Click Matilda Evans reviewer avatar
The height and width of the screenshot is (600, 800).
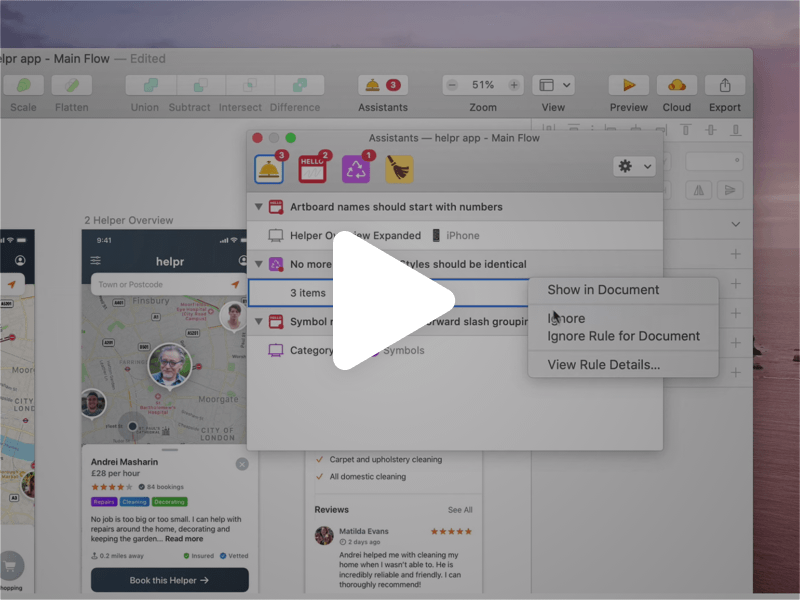pos(324,536)
